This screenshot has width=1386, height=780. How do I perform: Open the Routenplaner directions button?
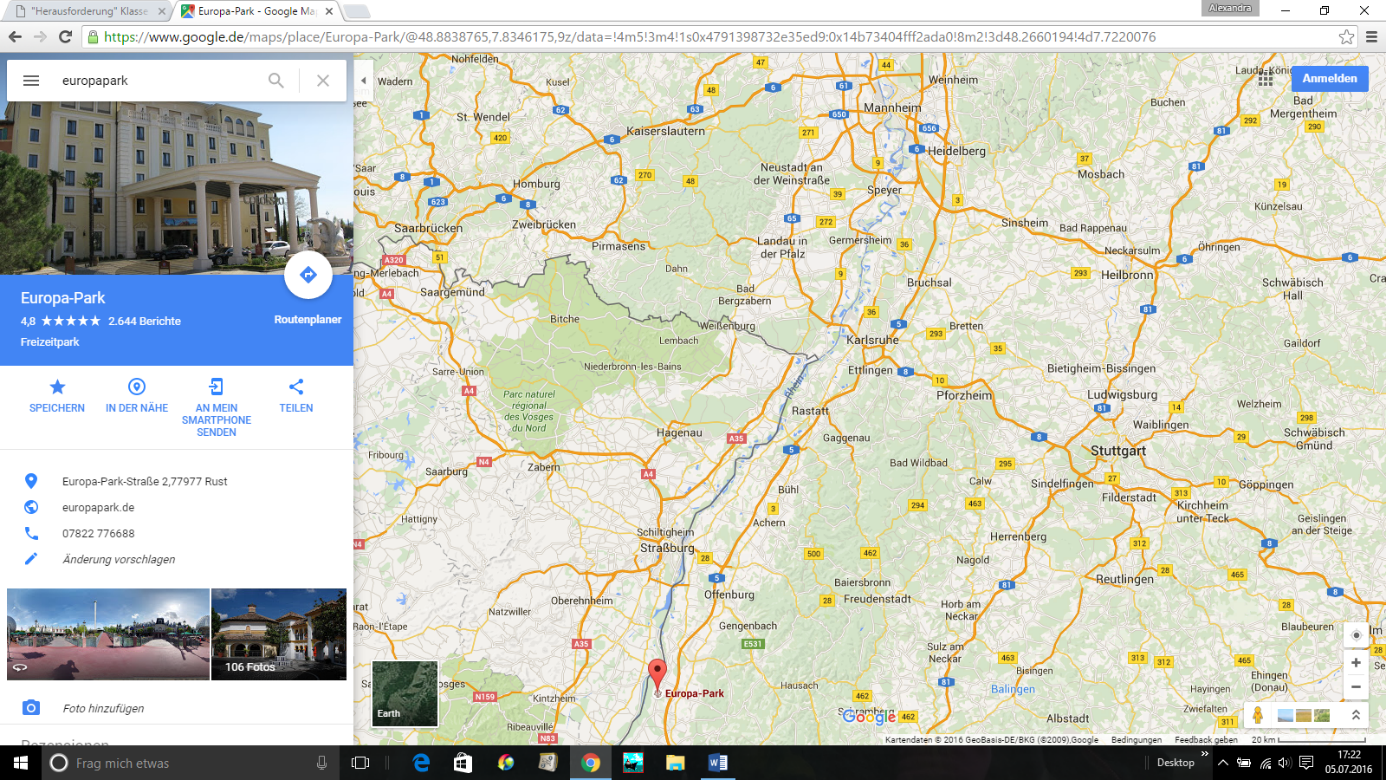308,275
